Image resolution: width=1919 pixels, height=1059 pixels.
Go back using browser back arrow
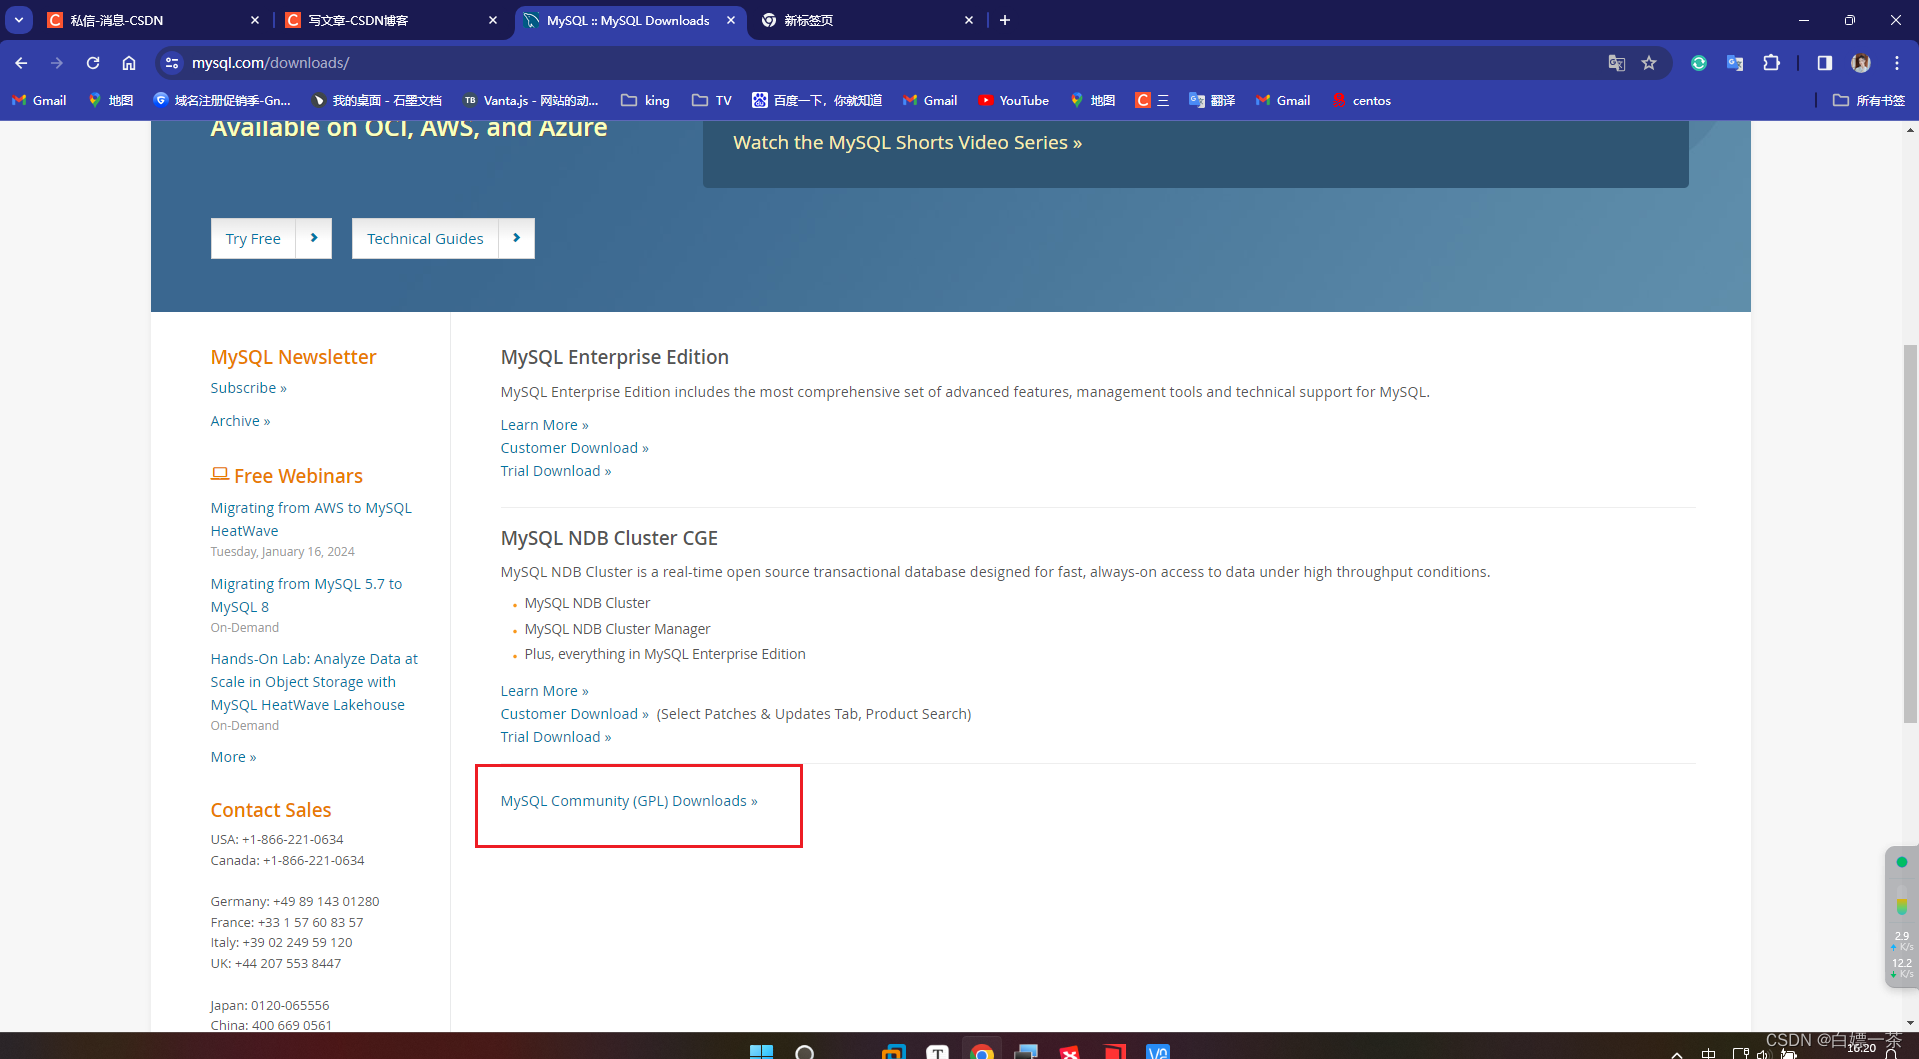[x=21, y=63]
